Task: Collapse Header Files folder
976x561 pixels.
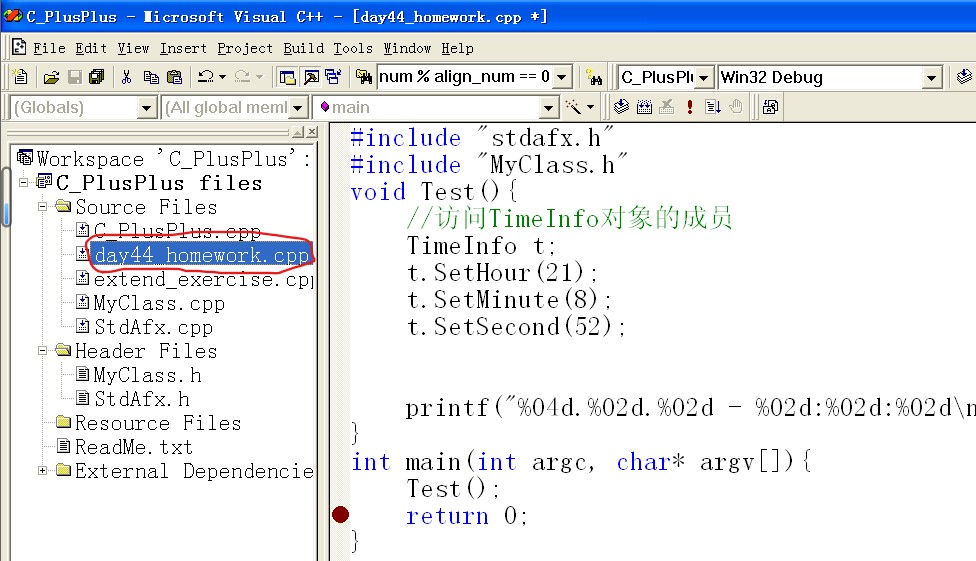Action: tap(42, 351)
